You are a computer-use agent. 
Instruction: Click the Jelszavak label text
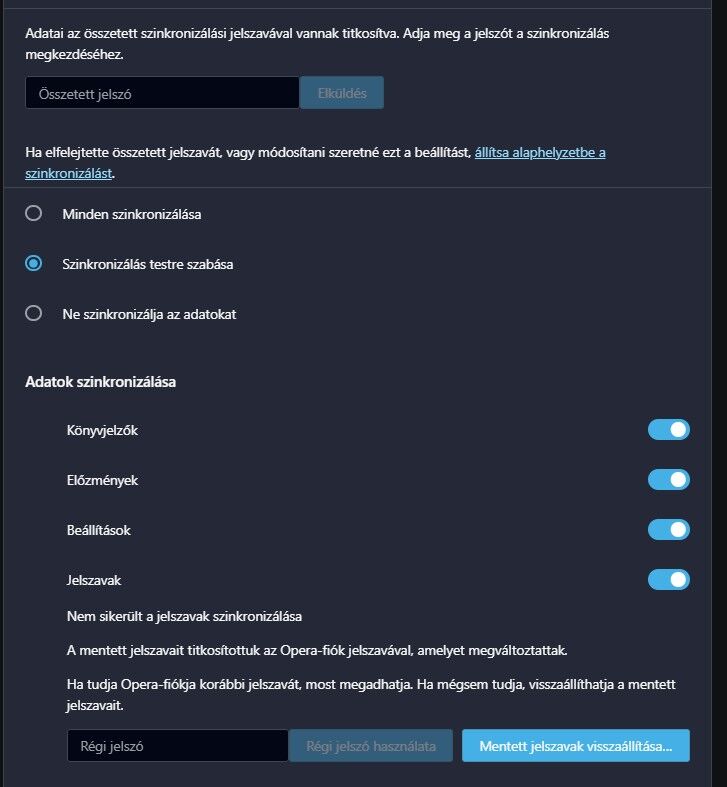tap(94, 581)
